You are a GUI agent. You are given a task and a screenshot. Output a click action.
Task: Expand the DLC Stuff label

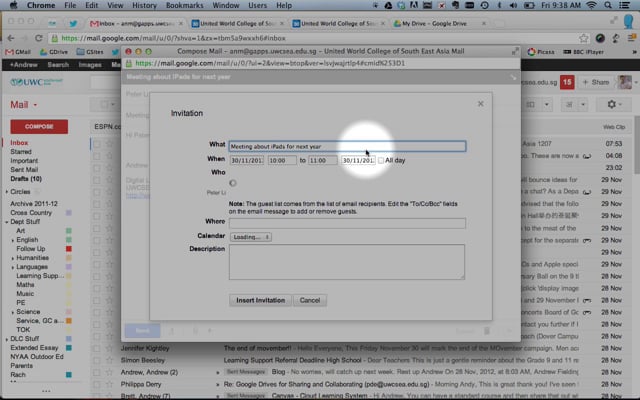pyautogui.click(x=7, y=339)
